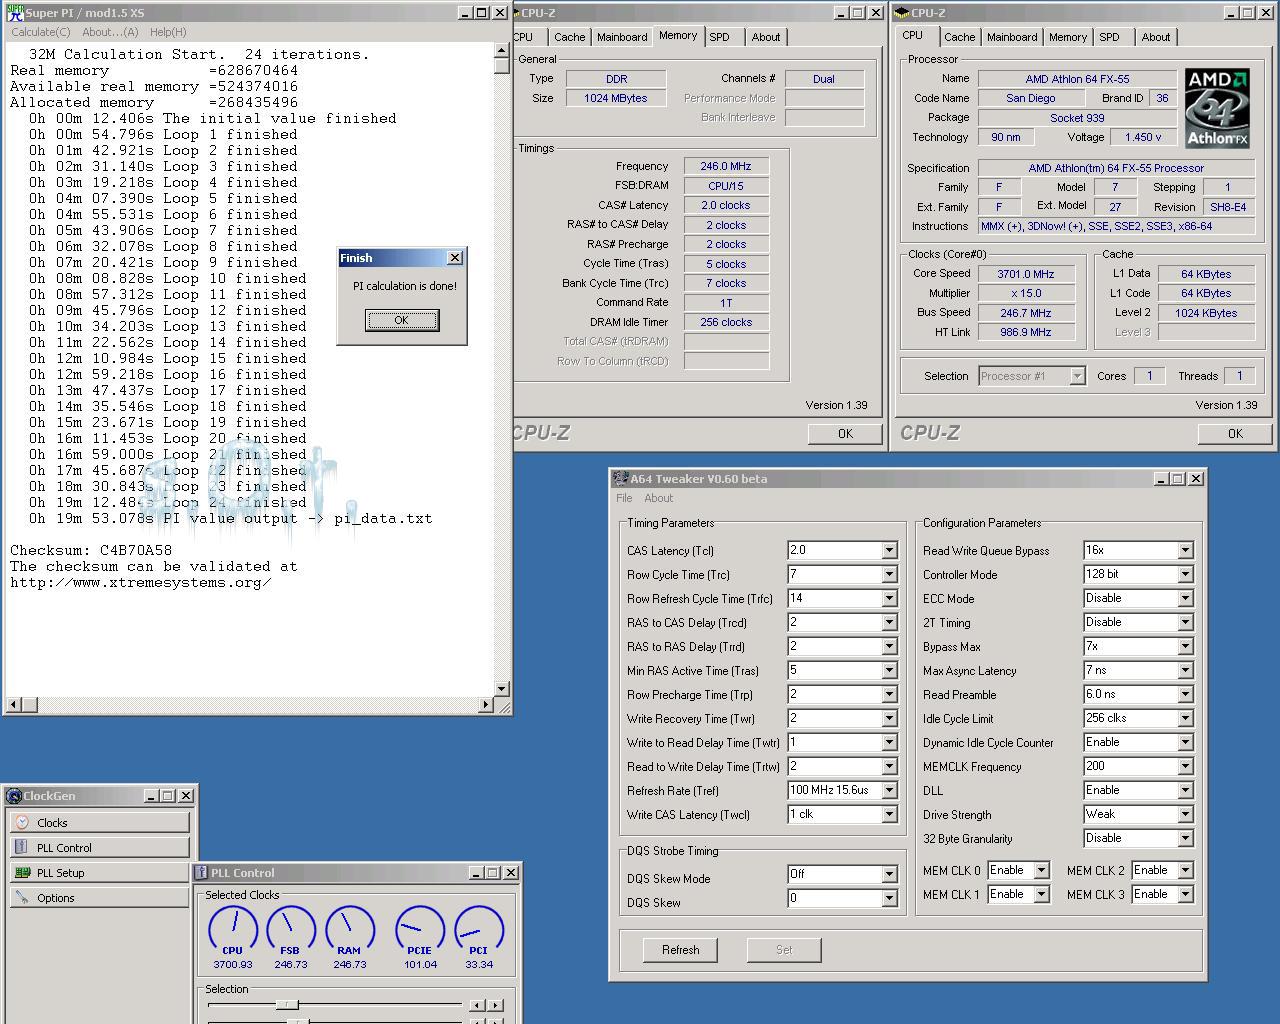
Task: Open the CAS Latency (Tcl) dropdown
Action: pos(889,550)
